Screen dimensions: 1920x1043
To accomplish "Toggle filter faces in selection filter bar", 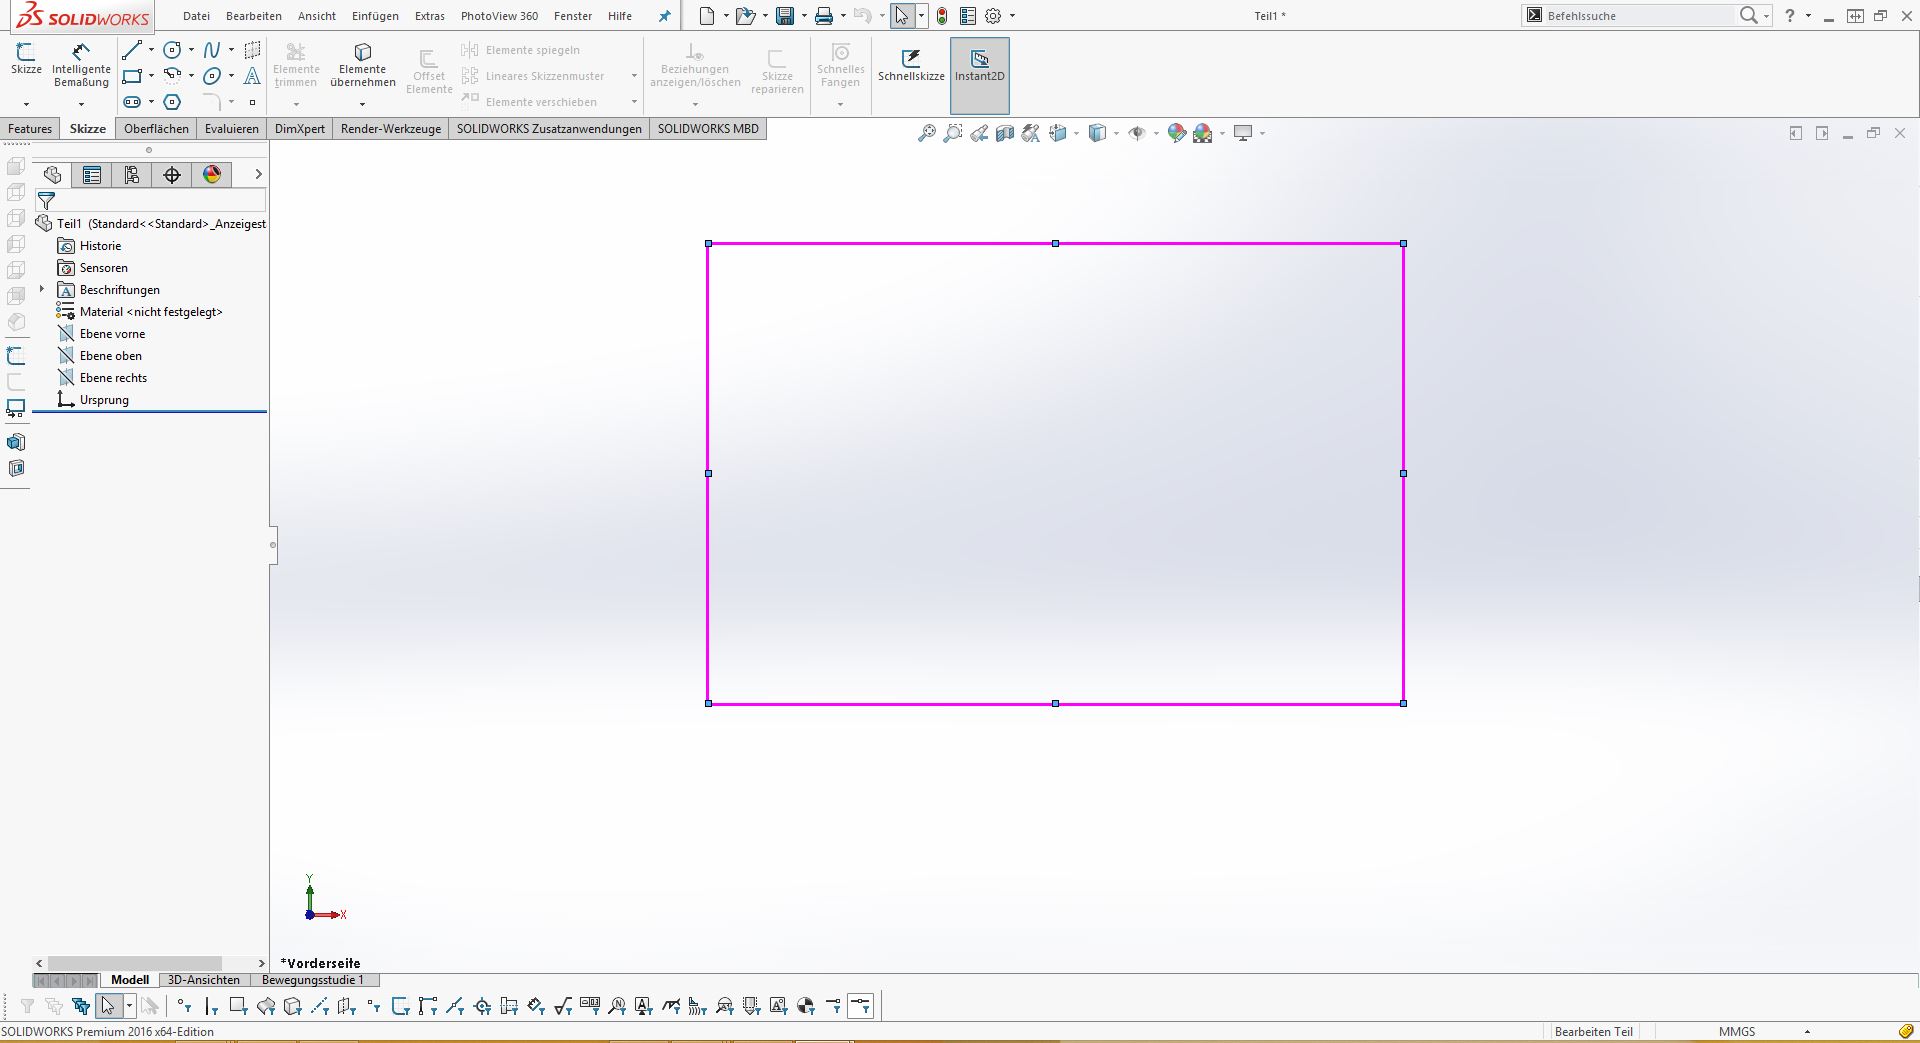I will tap(238, 1006).
